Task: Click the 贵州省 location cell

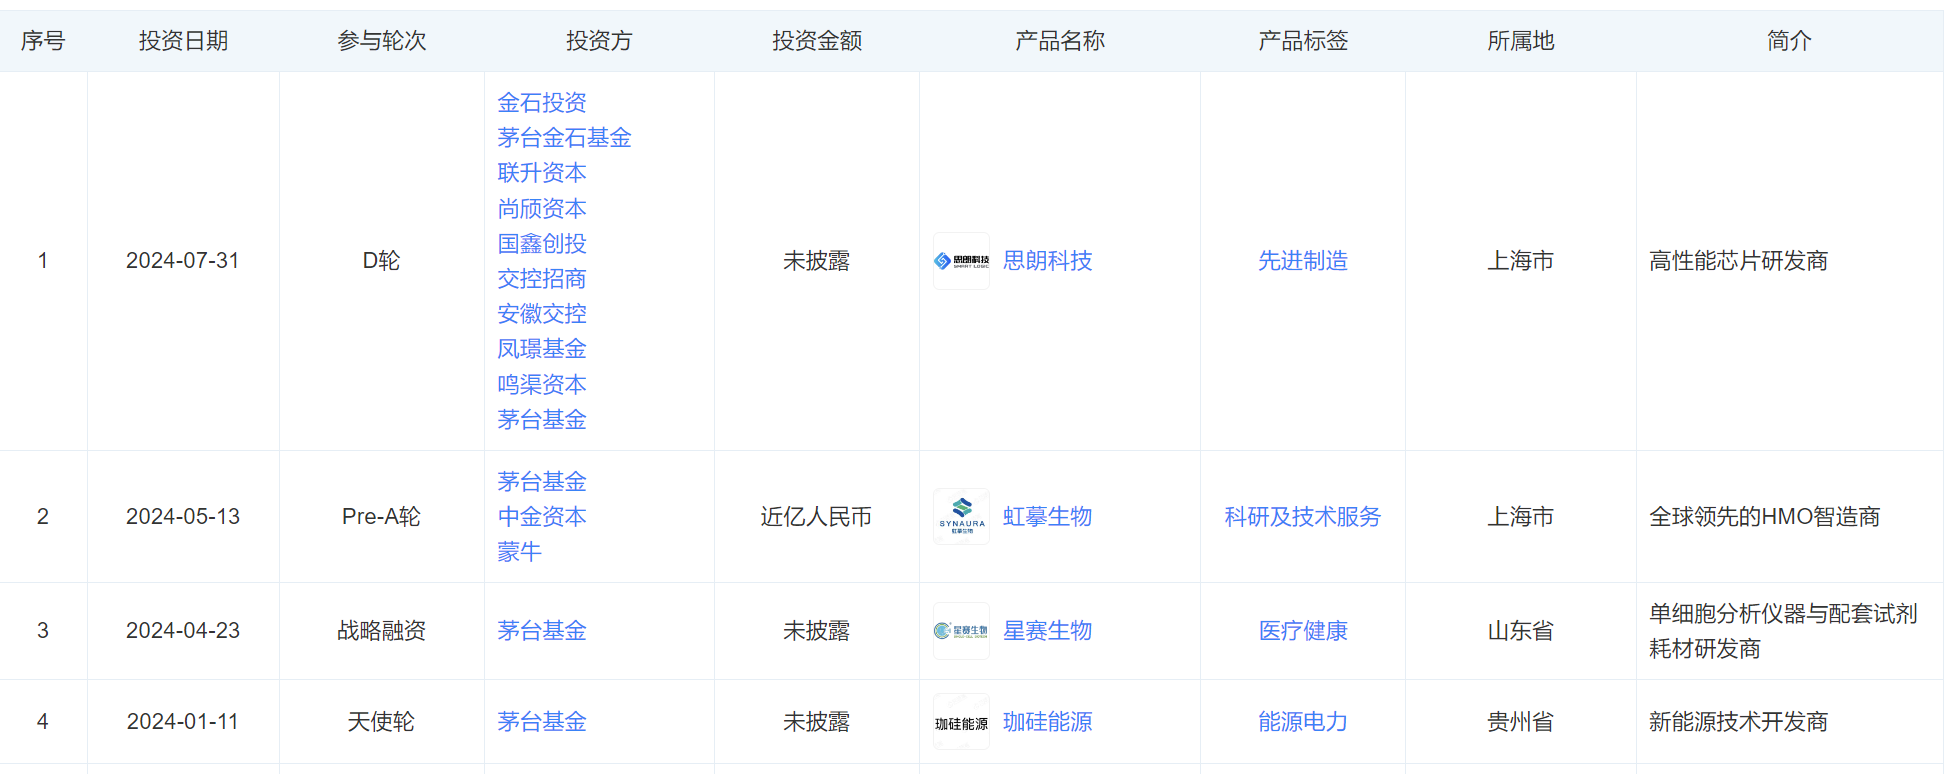Action: pyautogui.click(x=1520, y=722)
